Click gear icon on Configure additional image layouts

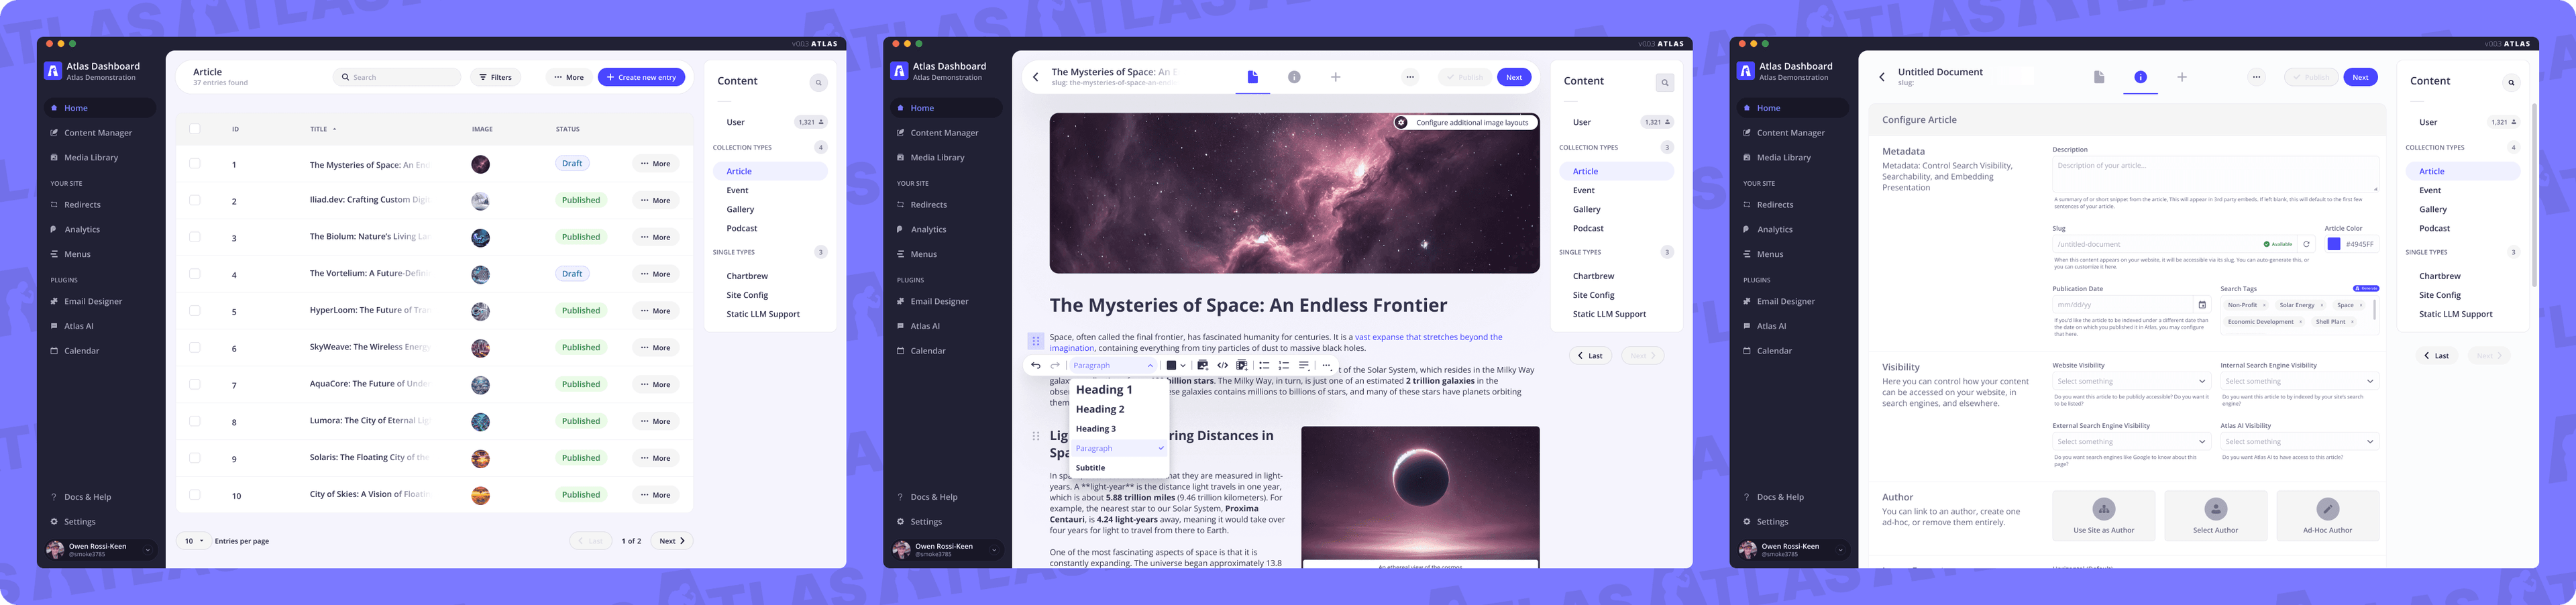(1402, 123)
